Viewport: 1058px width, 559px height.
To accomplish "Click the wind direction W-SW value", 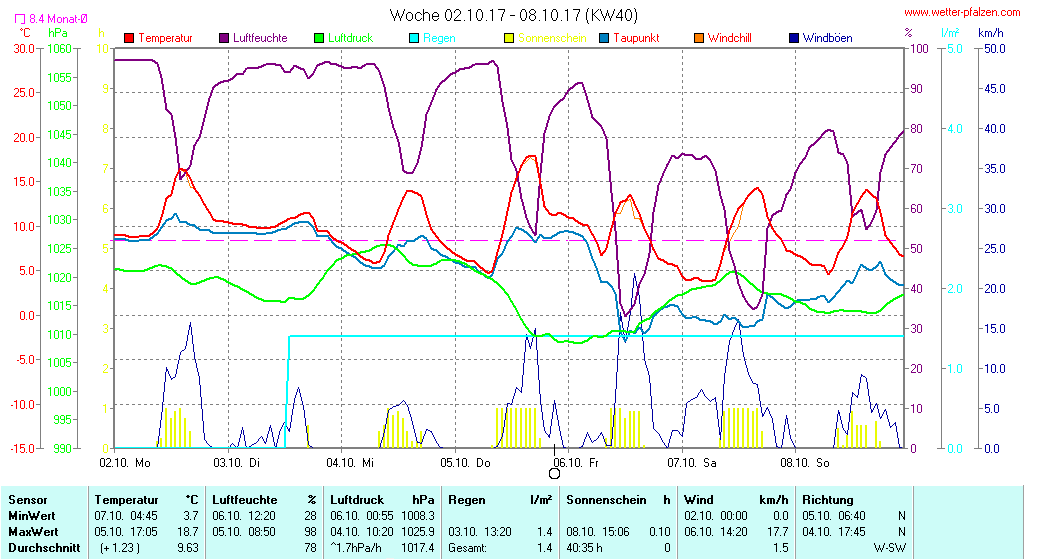I will coord(890,548).
